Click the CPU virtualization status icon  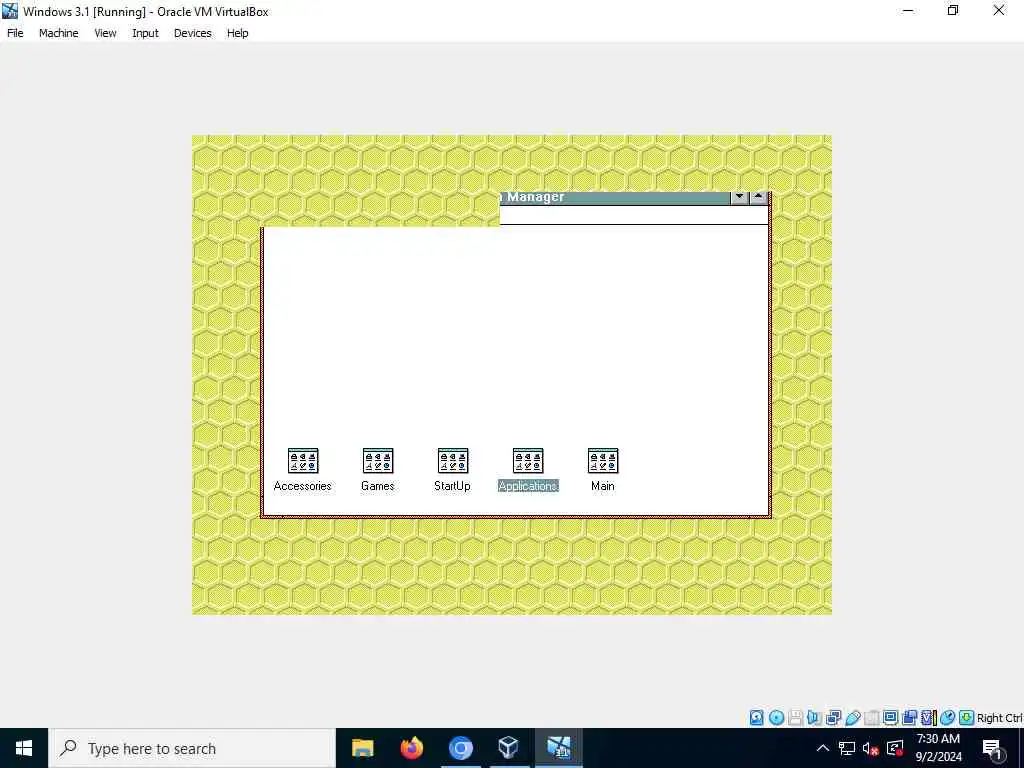coord(928,718)
